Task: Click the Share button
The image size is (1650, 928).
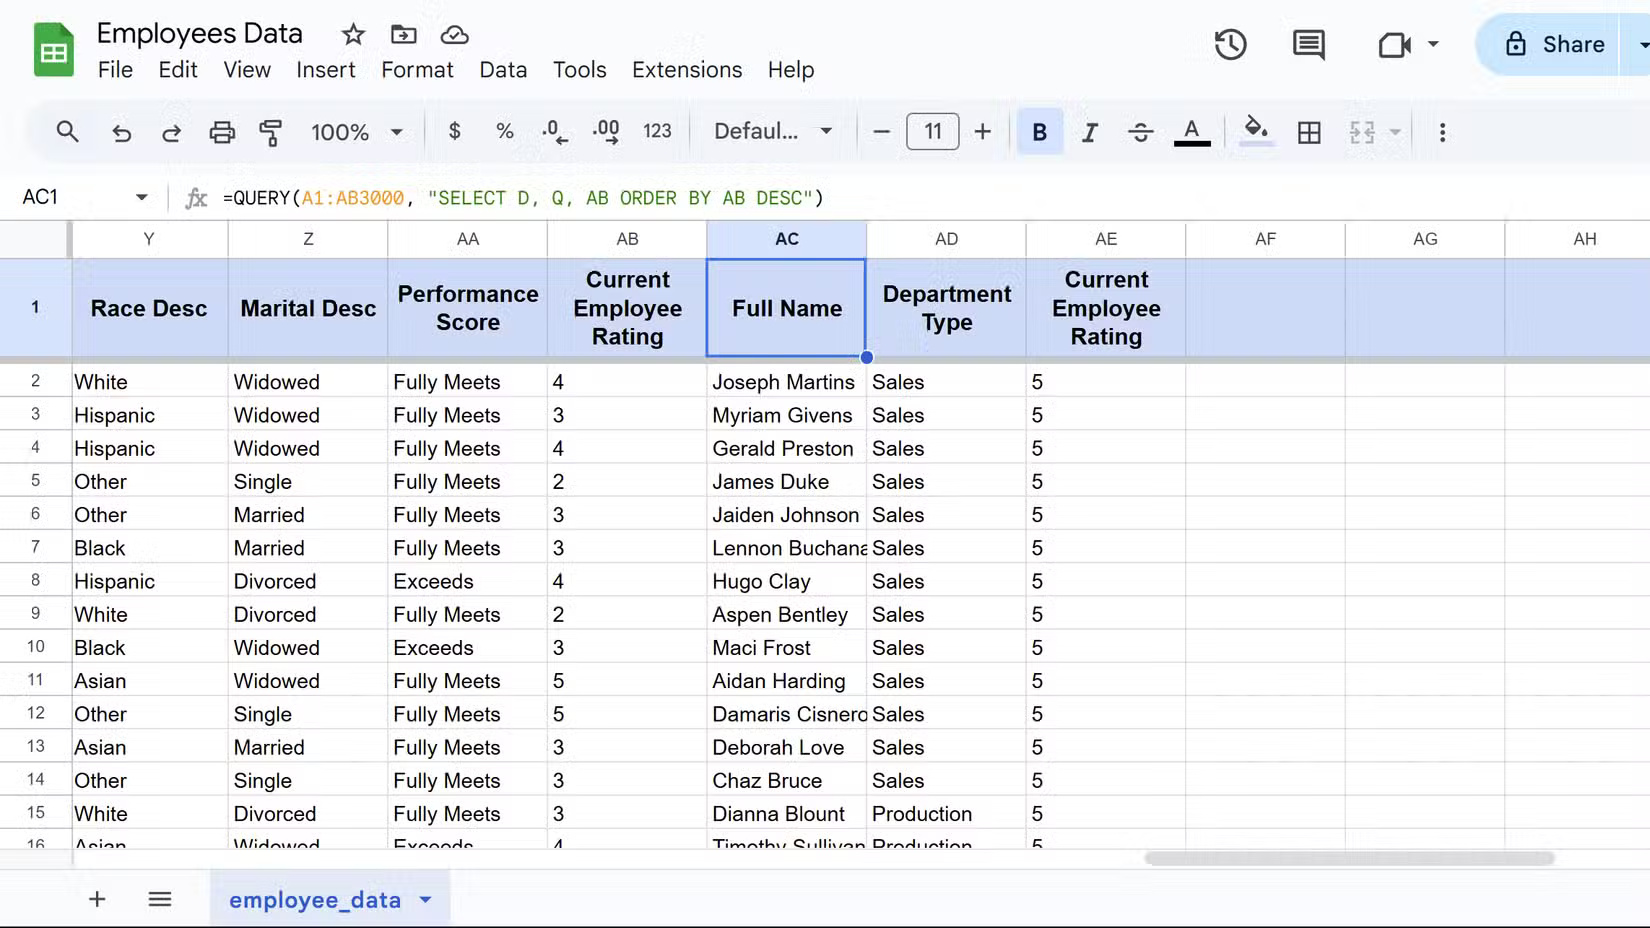Action: pyautogui.click(x=1557, y=44)
